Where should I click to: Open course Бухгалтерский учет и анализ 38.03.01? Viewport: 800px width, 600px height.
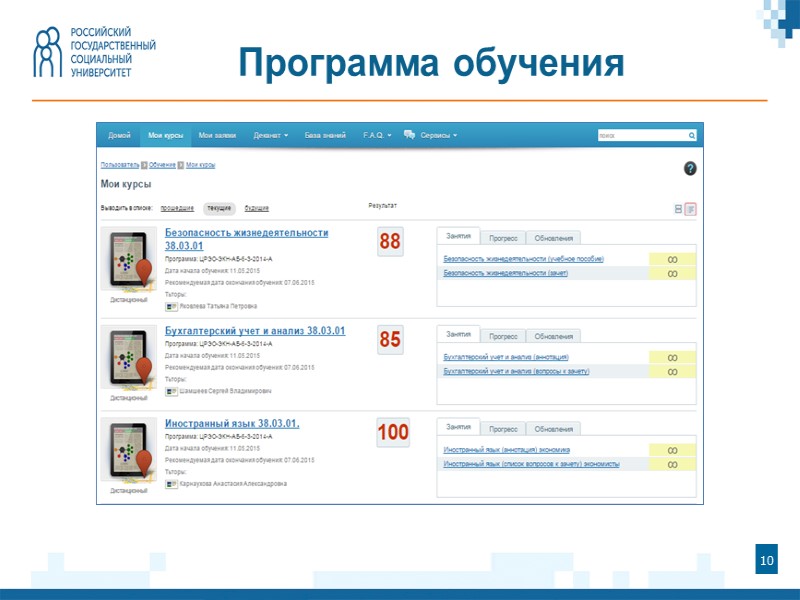(255, 331)
